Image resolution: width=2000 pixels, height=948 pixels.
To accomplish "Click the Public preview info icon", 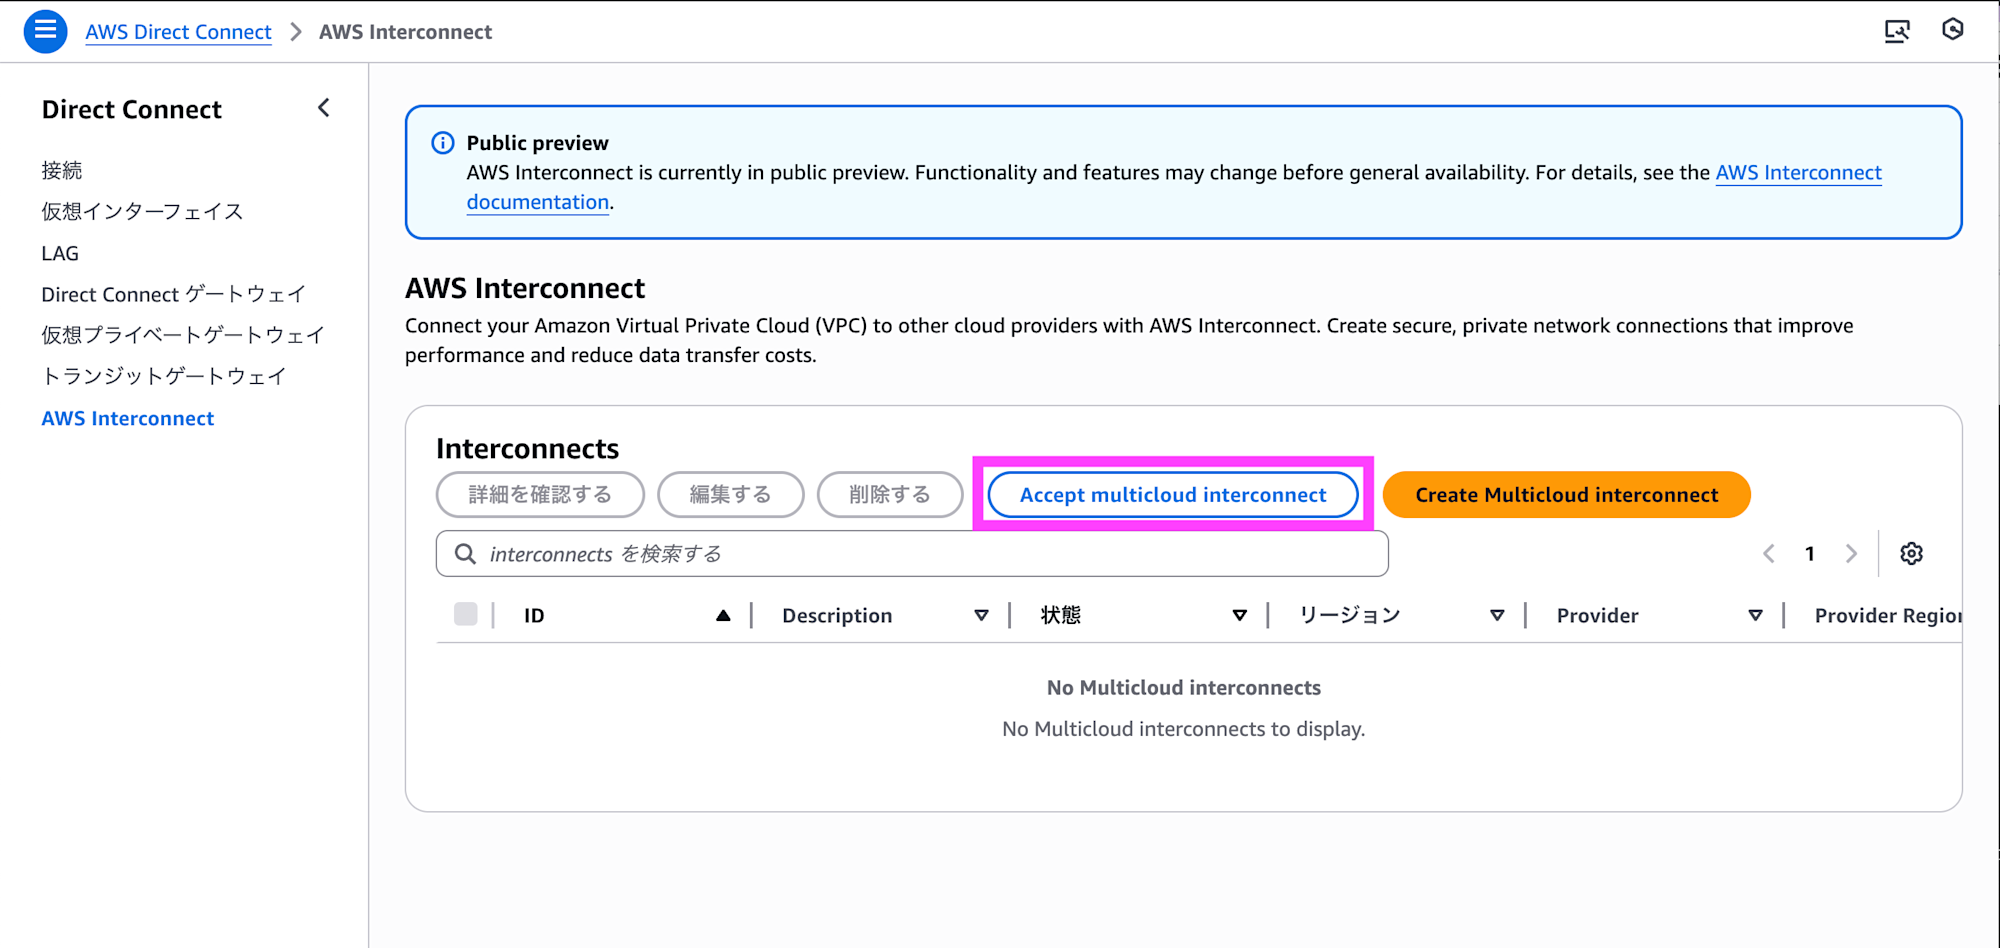I will 442,143.
